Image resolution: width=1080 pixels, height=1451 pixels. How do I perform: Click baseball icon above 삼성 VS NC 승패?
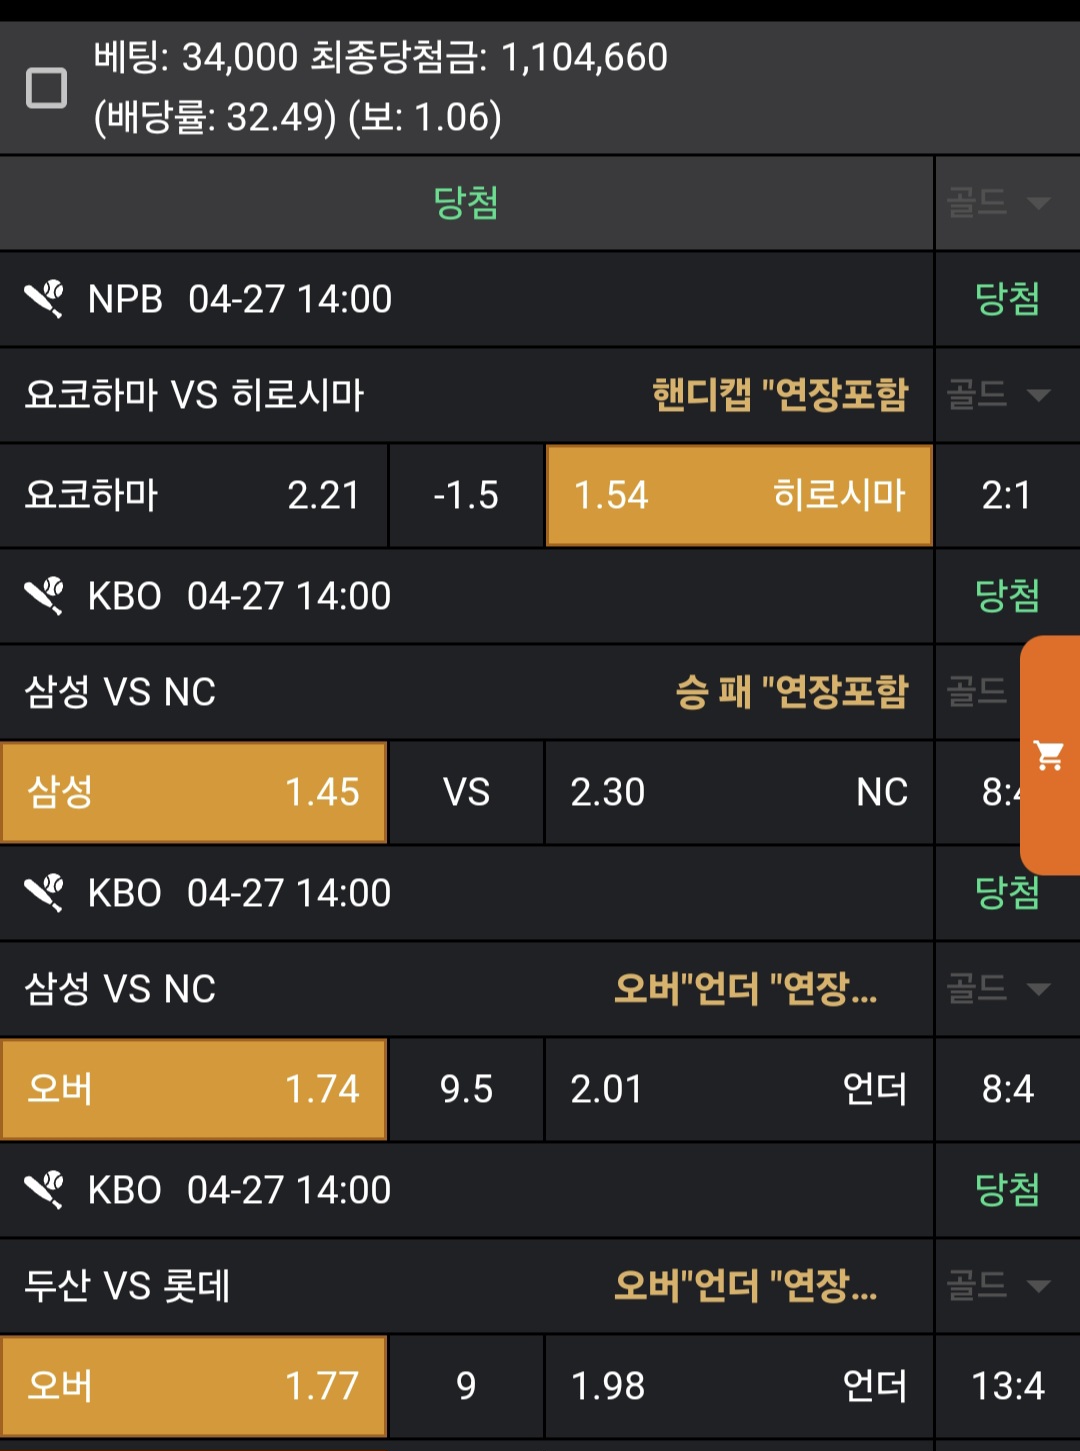[x=44, y=596]
